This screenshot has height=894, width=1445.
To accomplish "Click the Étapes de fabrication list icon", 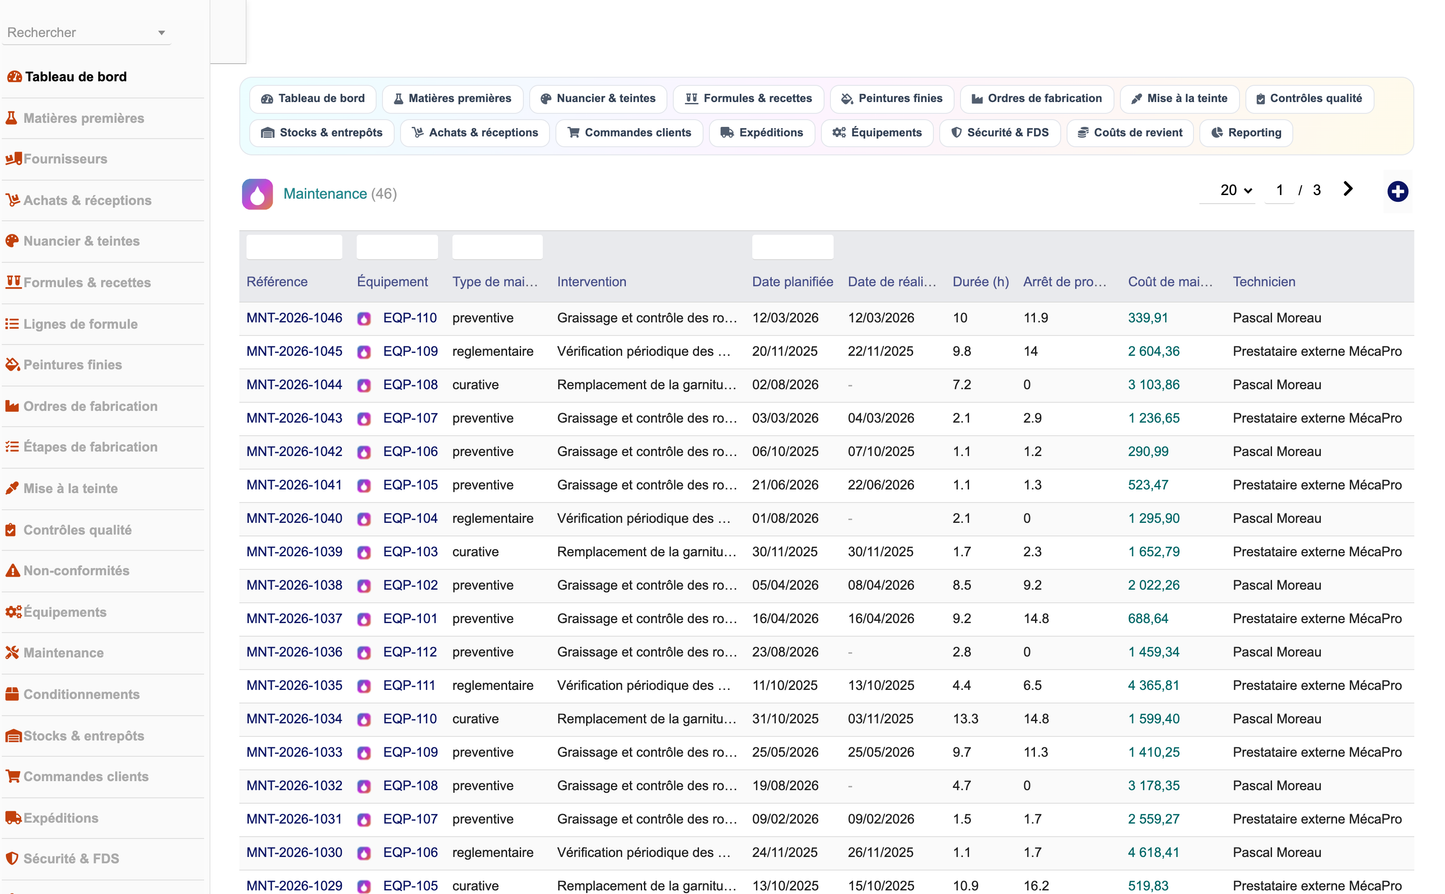I will [x=12, y=447].
